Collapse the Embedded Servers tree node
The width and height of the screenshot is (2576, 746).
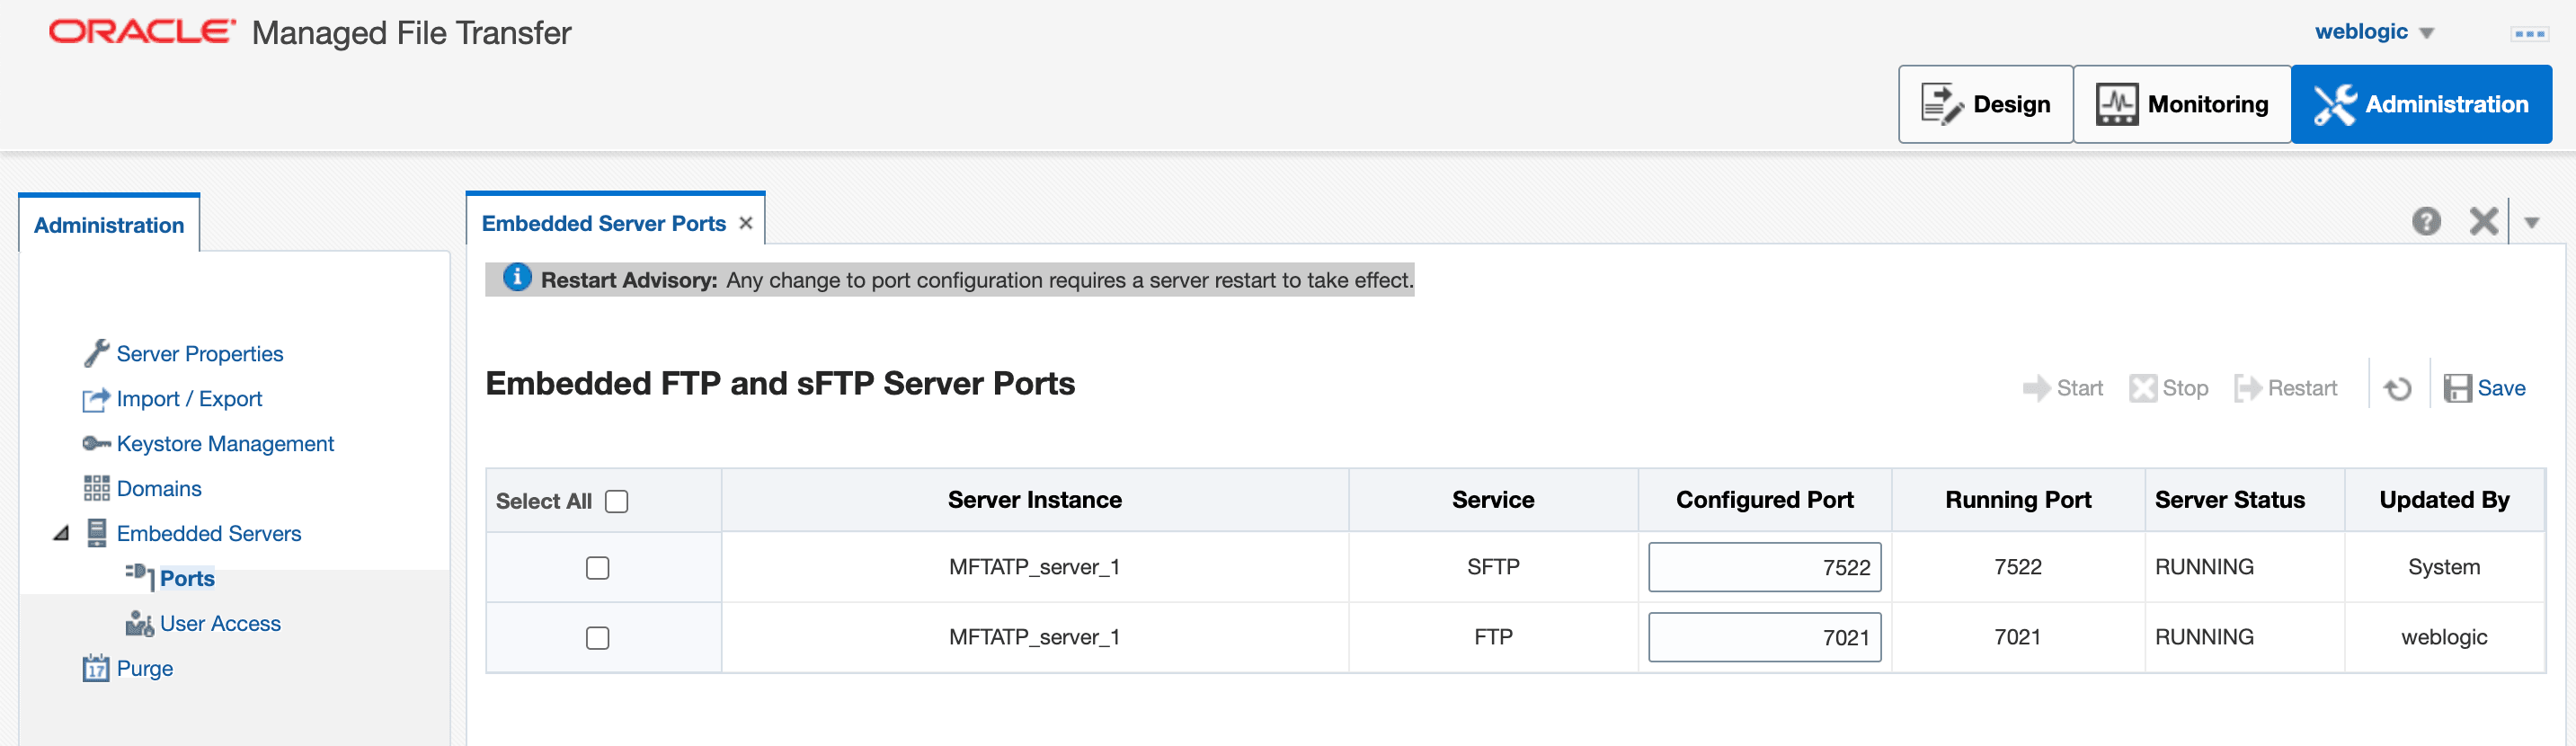click(x=61, y=533)
